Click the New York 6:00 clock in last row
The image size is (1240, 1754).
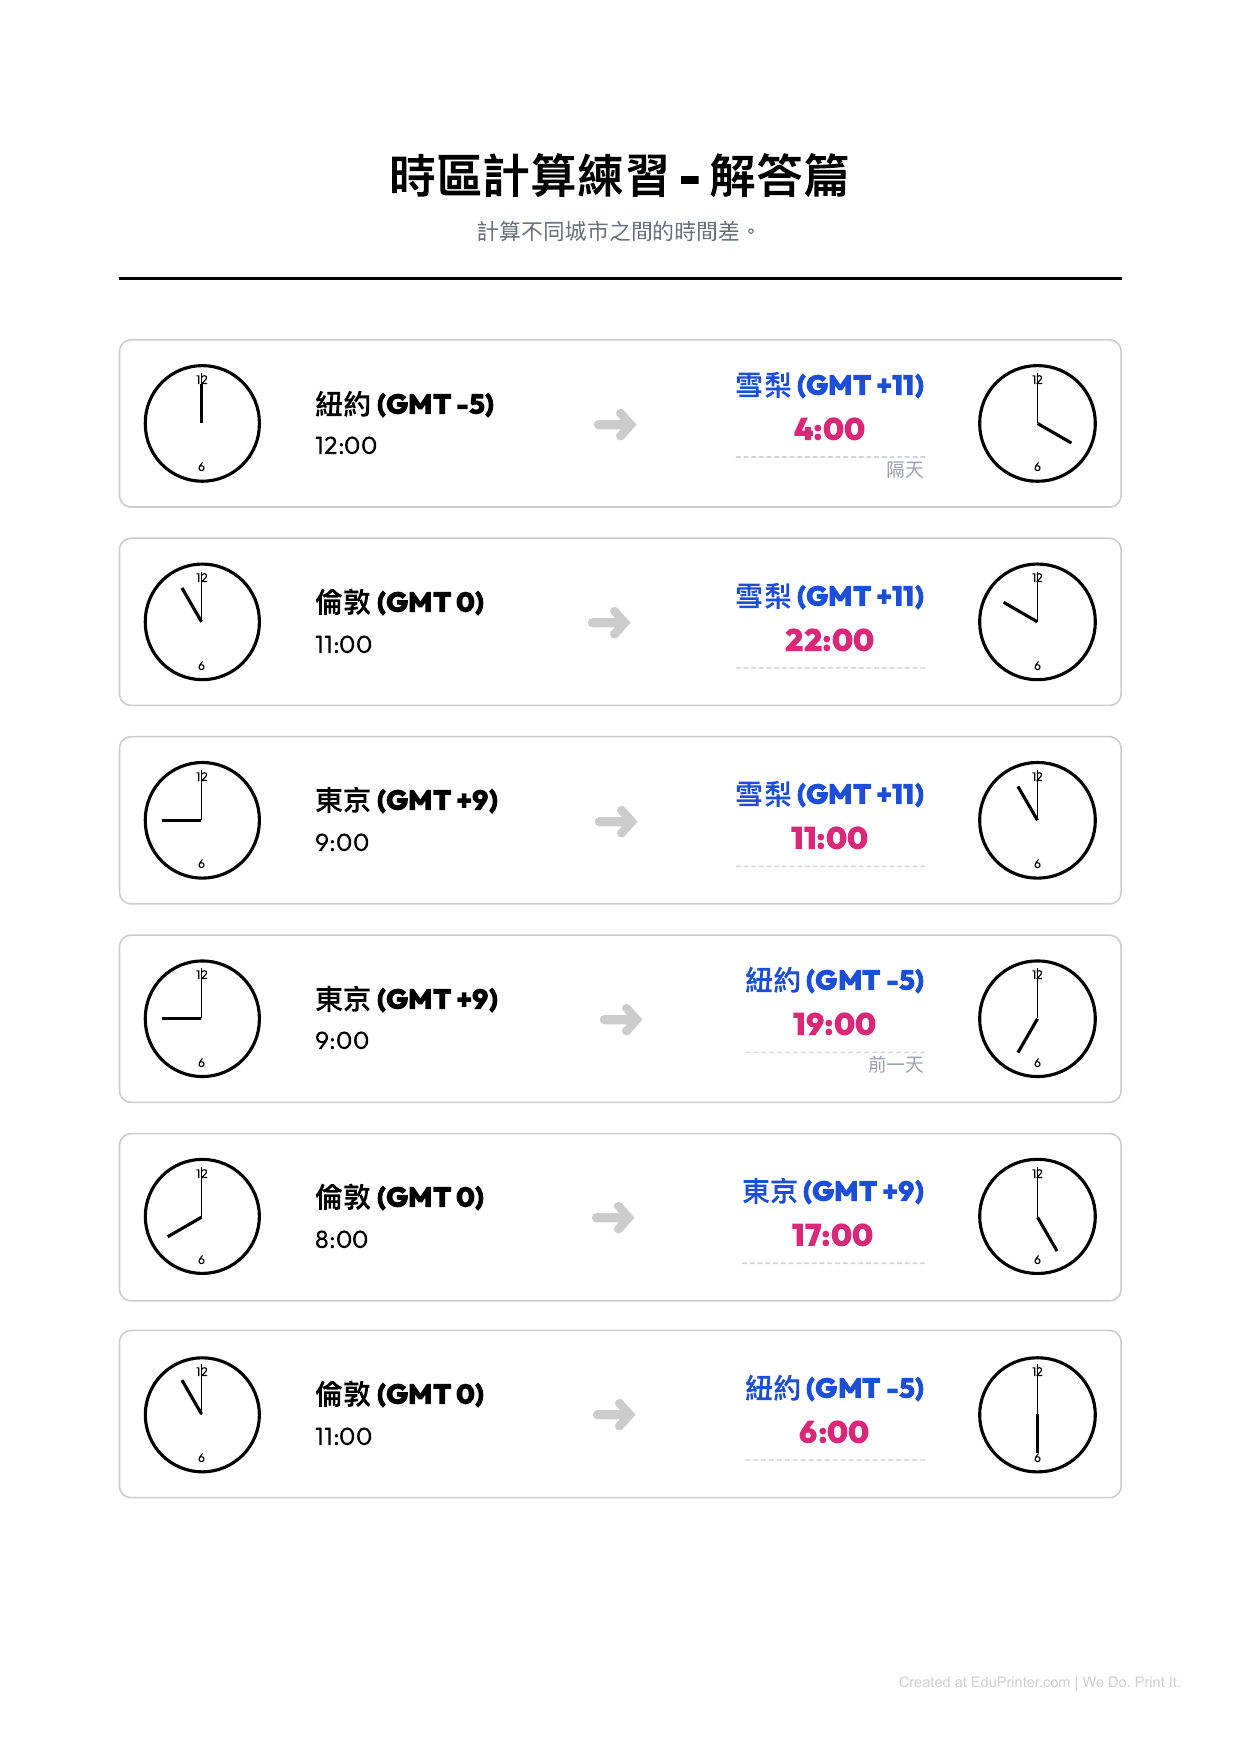[1037, 1414]
